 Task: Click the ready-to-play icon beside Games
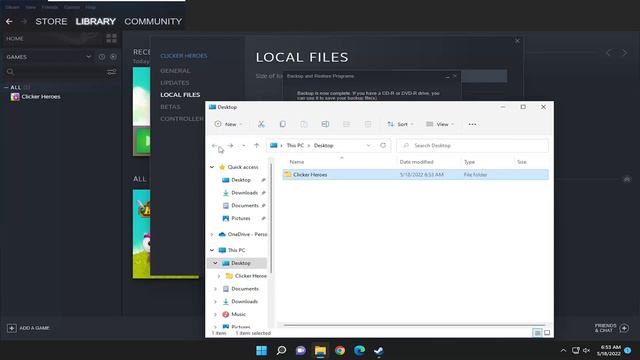(x=113, y=57)
